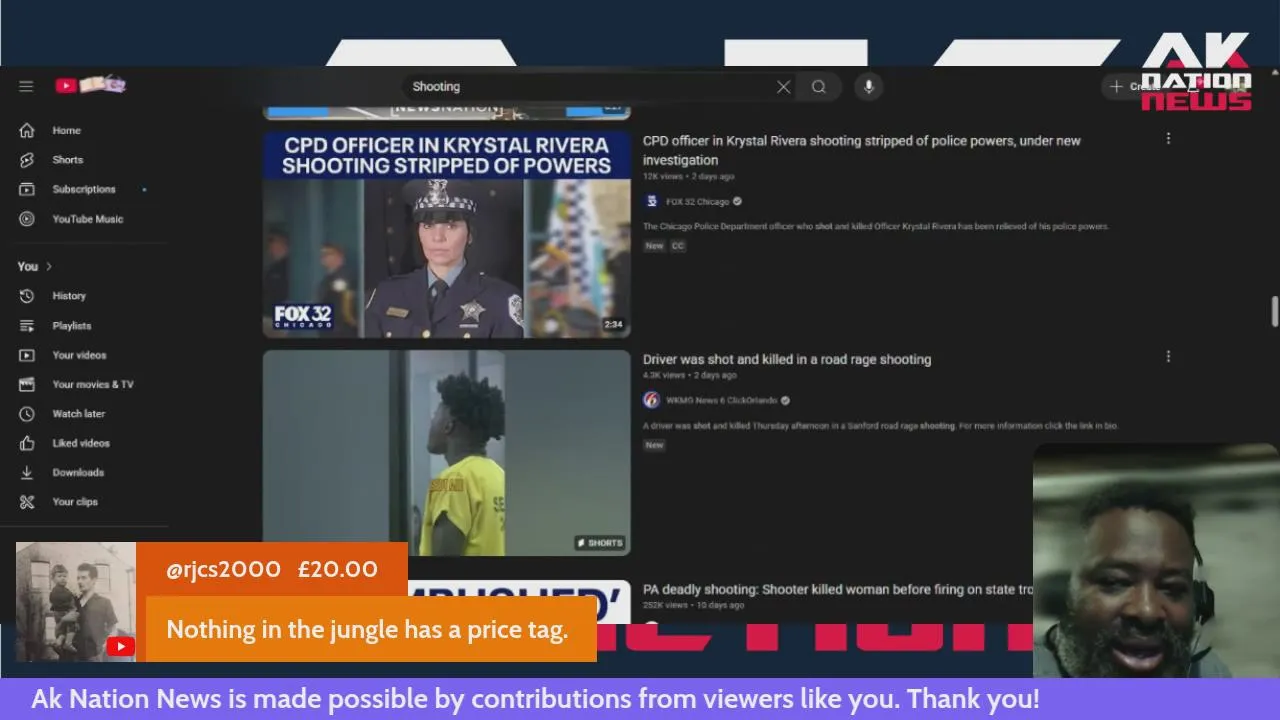Open the CPD officer Krystal Rivera video thumbnail
Viewport: 1280px width, 720px height.
pyautogui.click(x=447, y=234)
